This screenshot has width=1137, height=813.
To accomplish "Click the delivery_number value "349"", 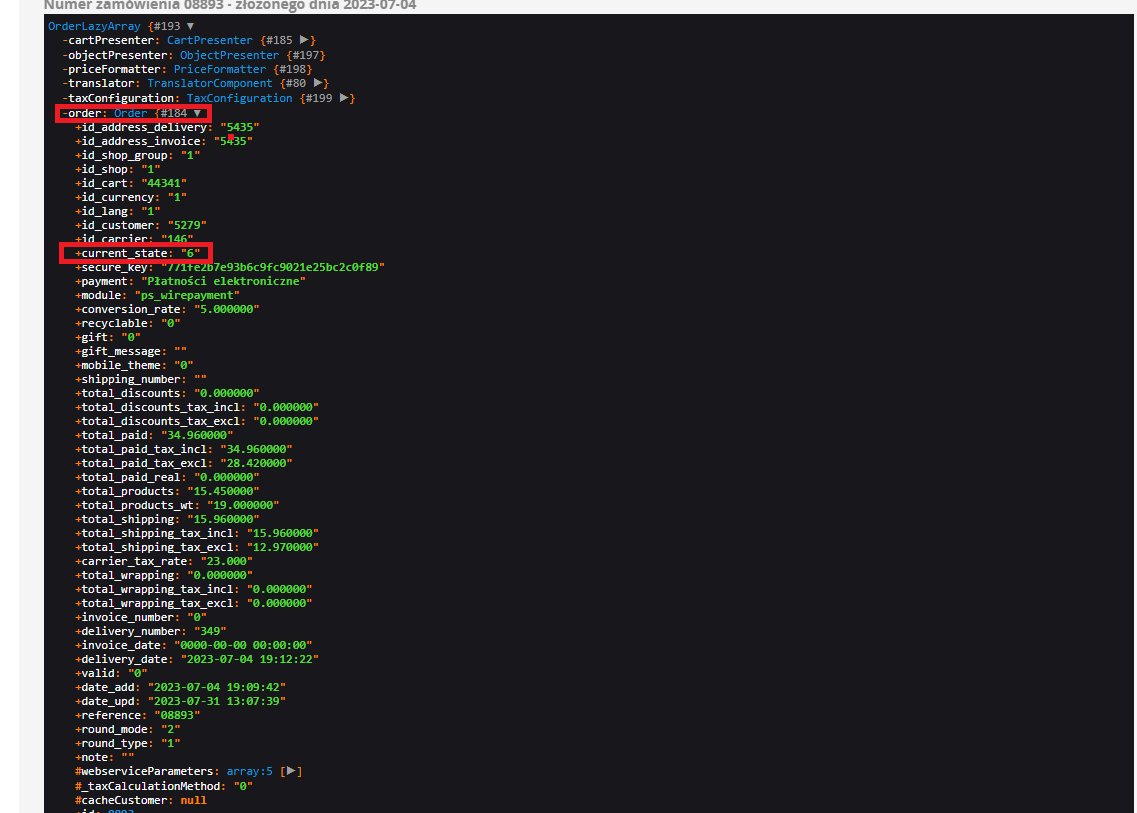I will (x=210, y=631).
